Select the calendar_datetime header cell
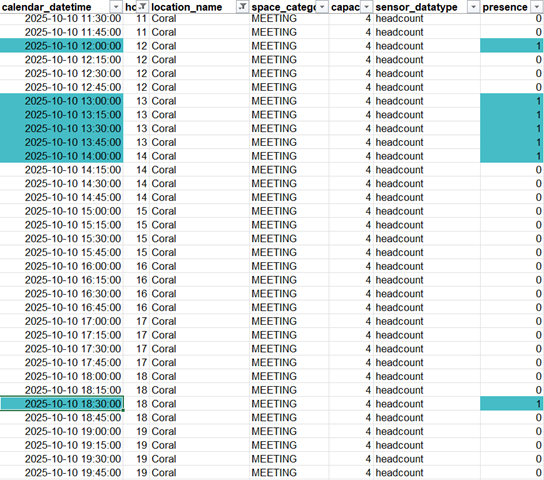The height and width of the screenshot is (480, 544). click(x=61, y=7)
